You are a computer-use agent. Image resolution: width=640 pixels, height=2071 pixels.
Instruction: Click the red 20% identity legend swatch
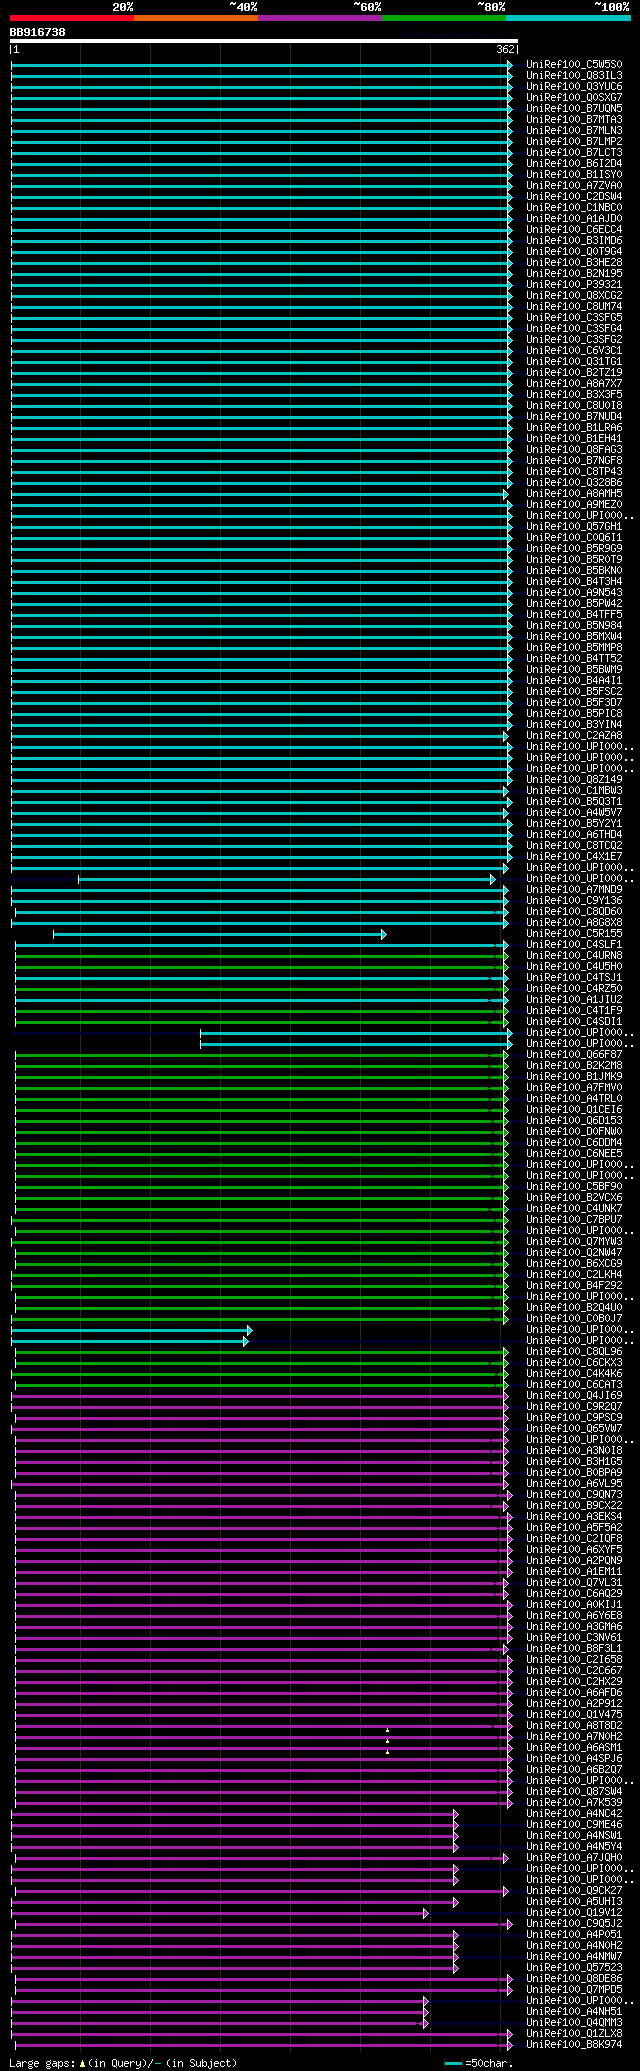pos(72,17)
